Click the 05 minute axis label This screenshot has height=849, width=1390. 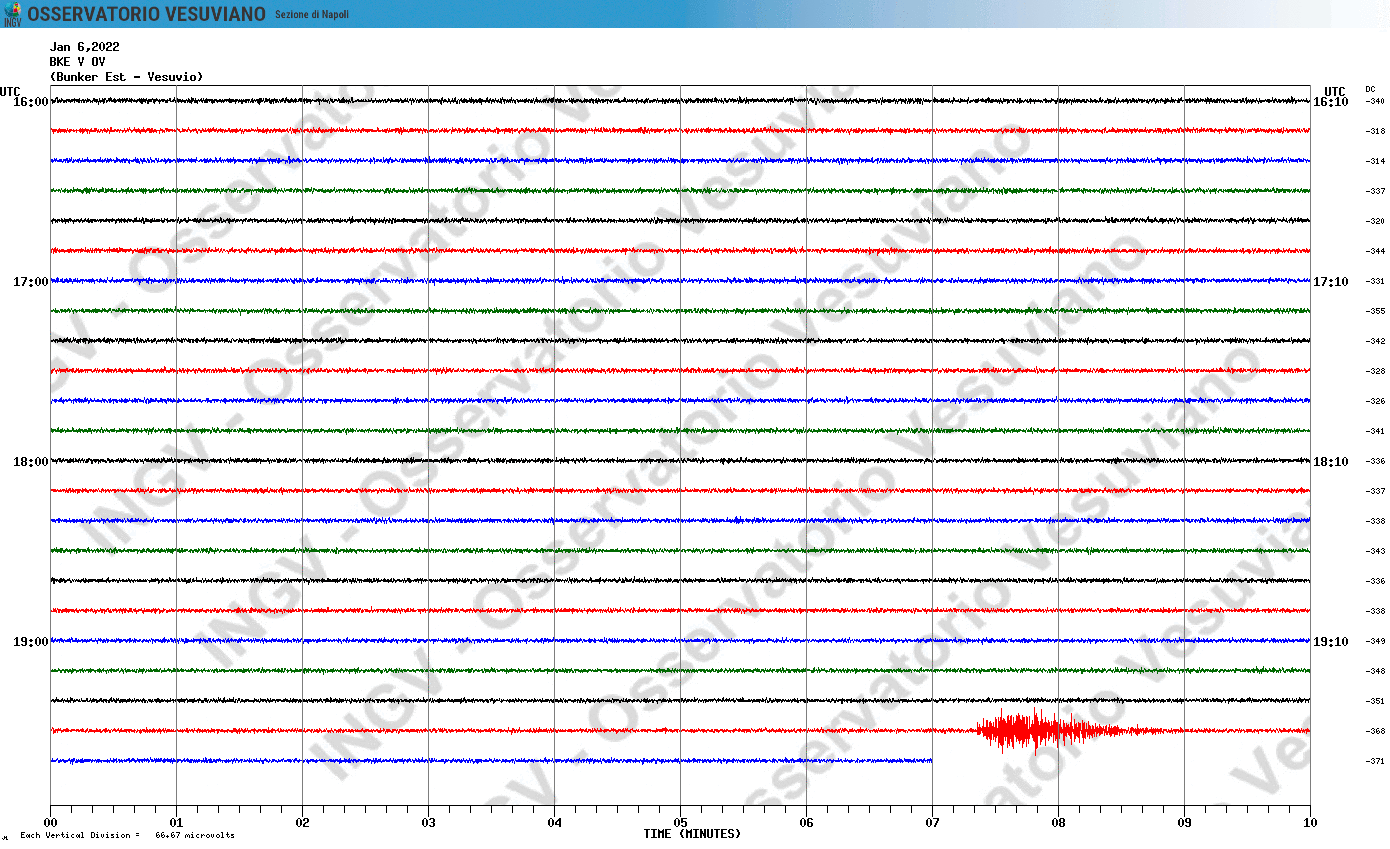pos(680,822)
